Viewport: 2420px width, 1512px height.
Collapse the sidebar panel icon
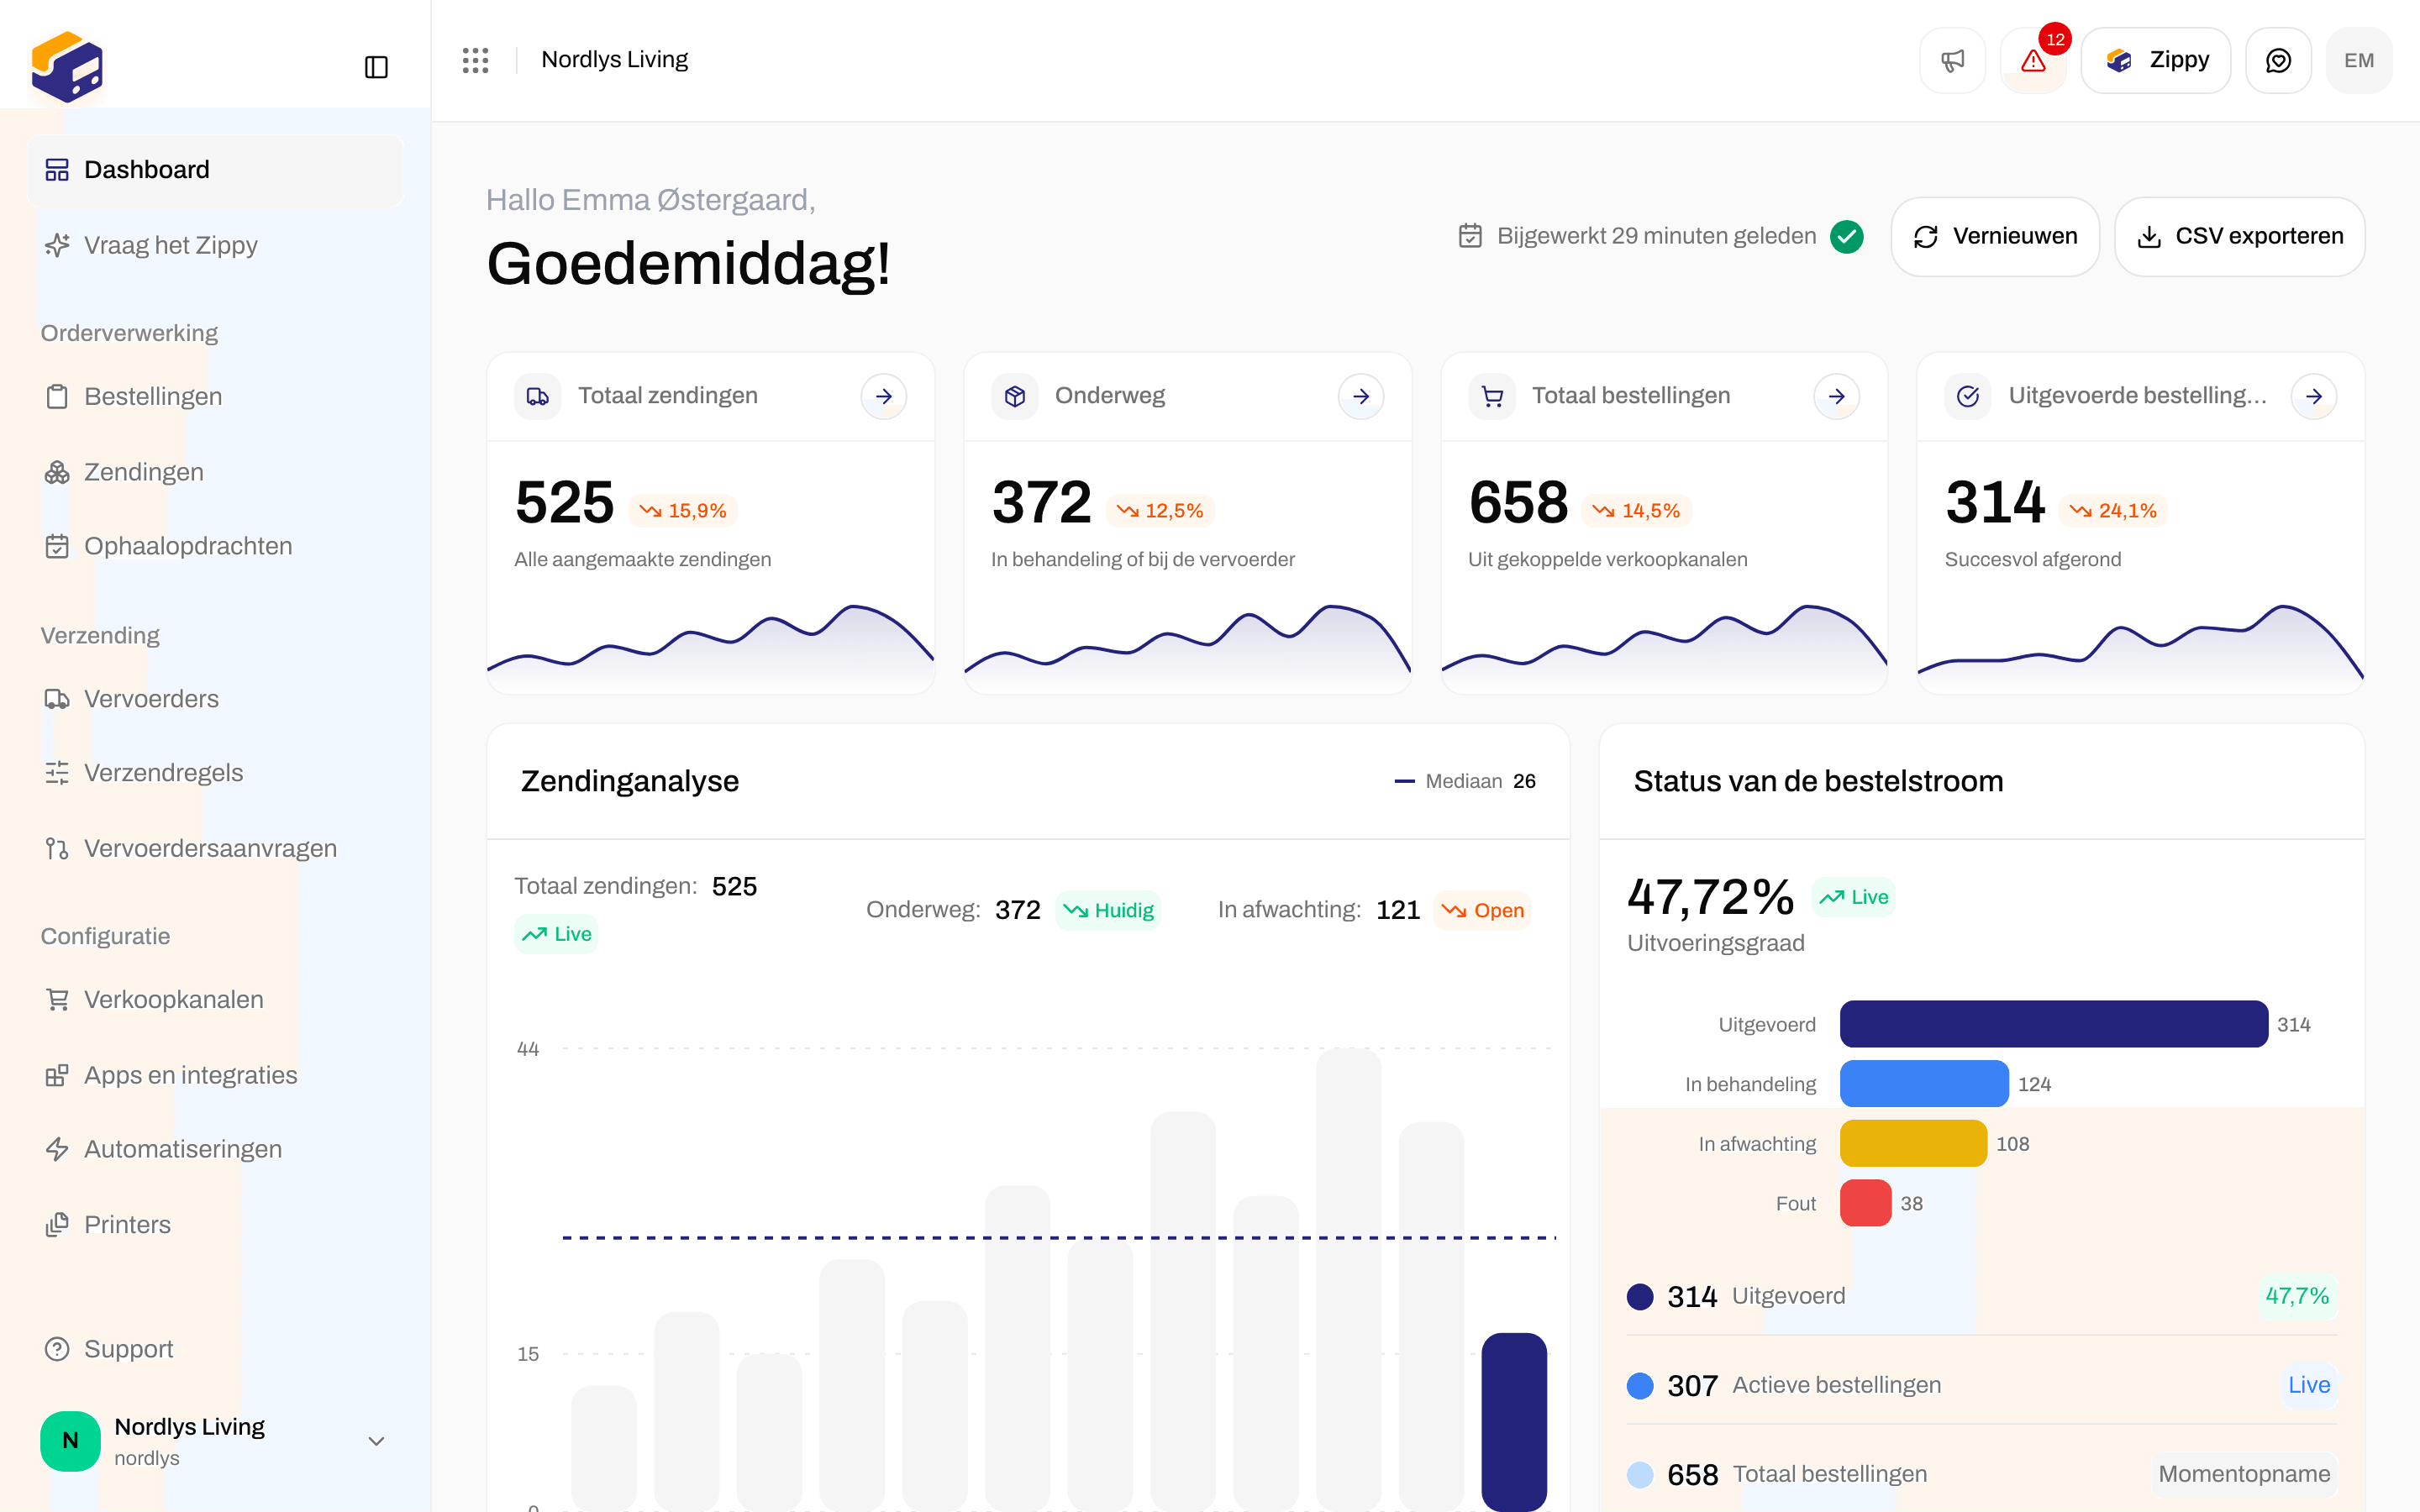pyautogui.click(x=376, y=67)
